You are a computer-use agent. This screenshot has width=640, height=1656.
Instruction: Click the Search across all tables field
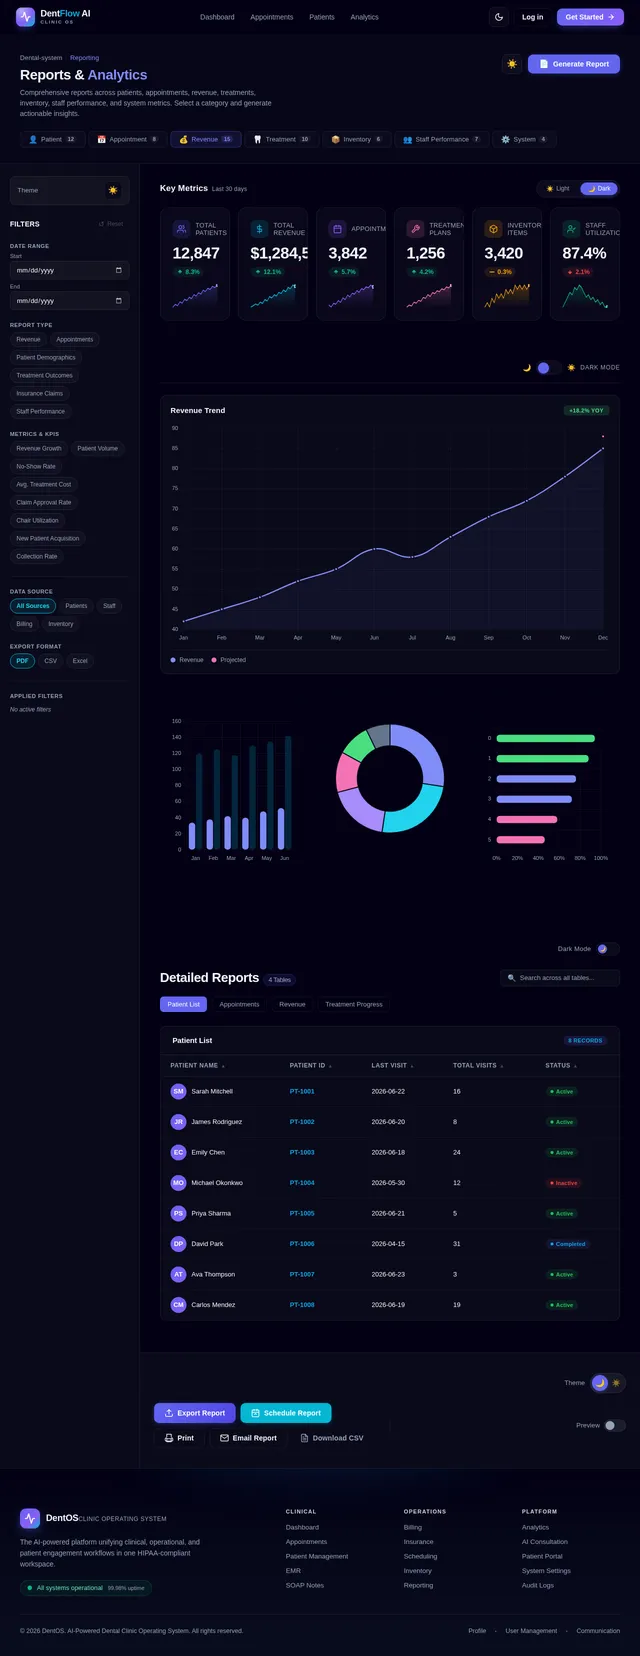click(560, 978)
